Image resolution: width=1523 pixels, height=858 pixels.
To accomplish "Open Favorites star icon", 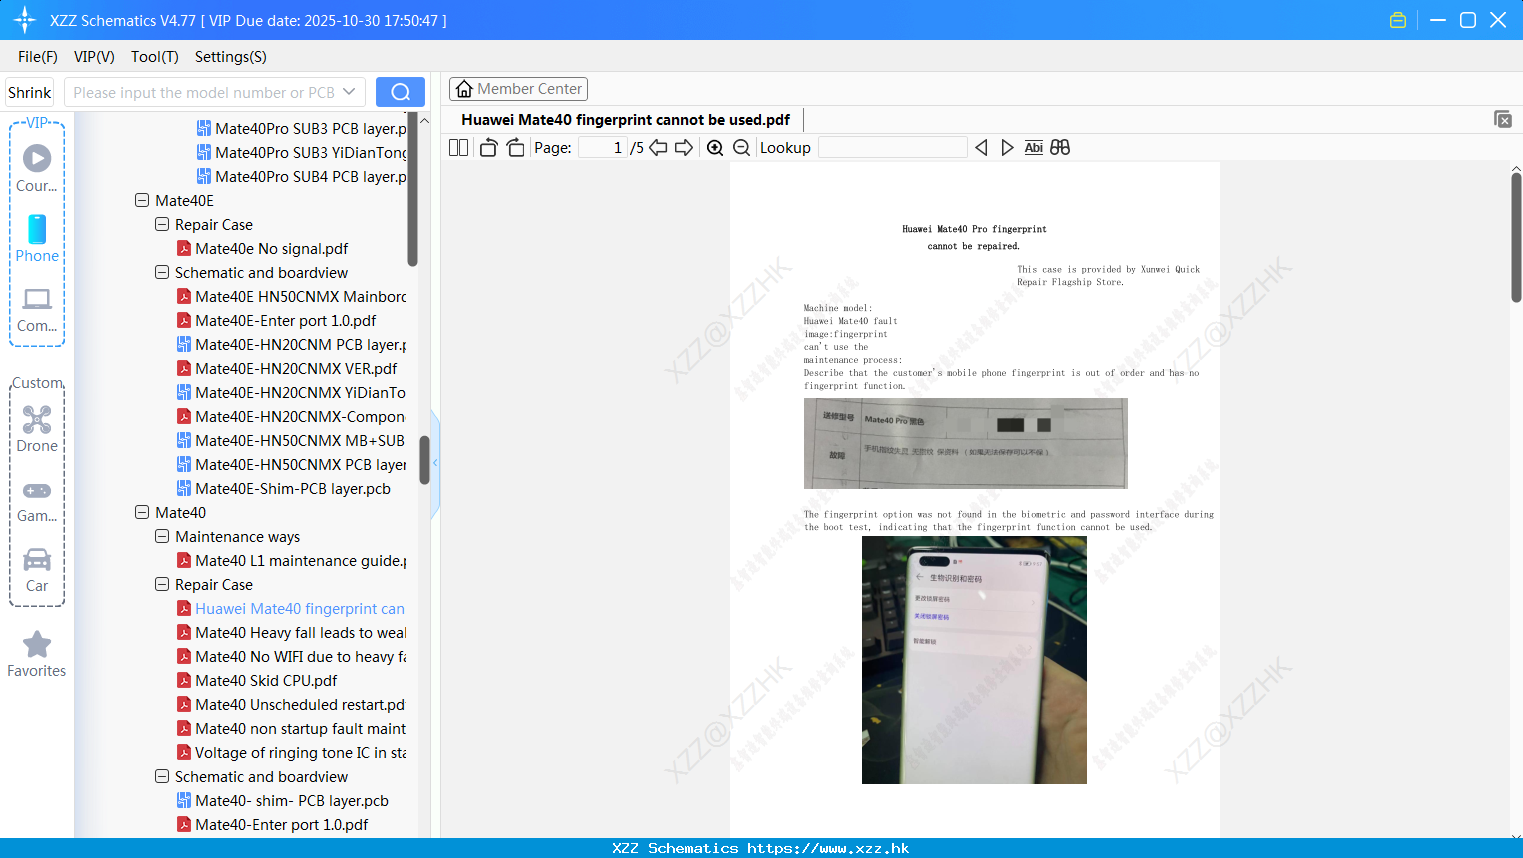I will coord(37,654).
